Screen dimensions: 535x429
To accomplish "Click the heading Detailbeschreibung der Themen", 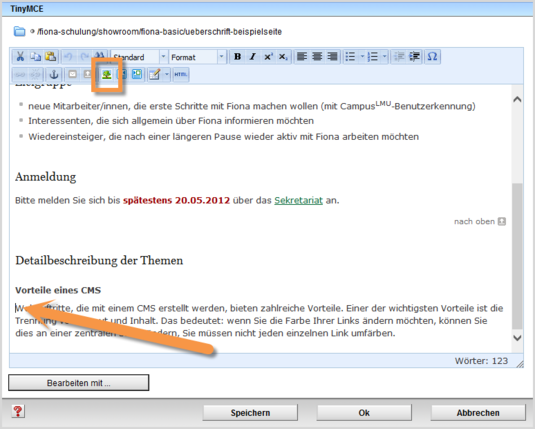I will [x=99, y=260].
